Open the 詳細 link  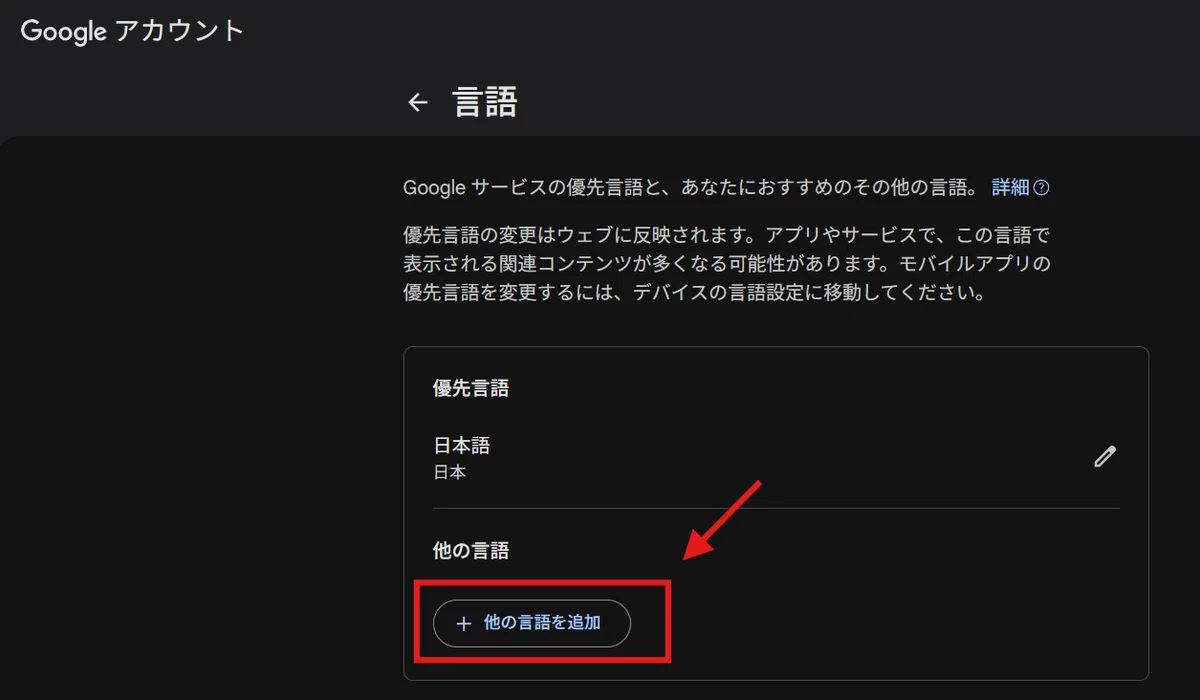click(x=1010, y=187)
